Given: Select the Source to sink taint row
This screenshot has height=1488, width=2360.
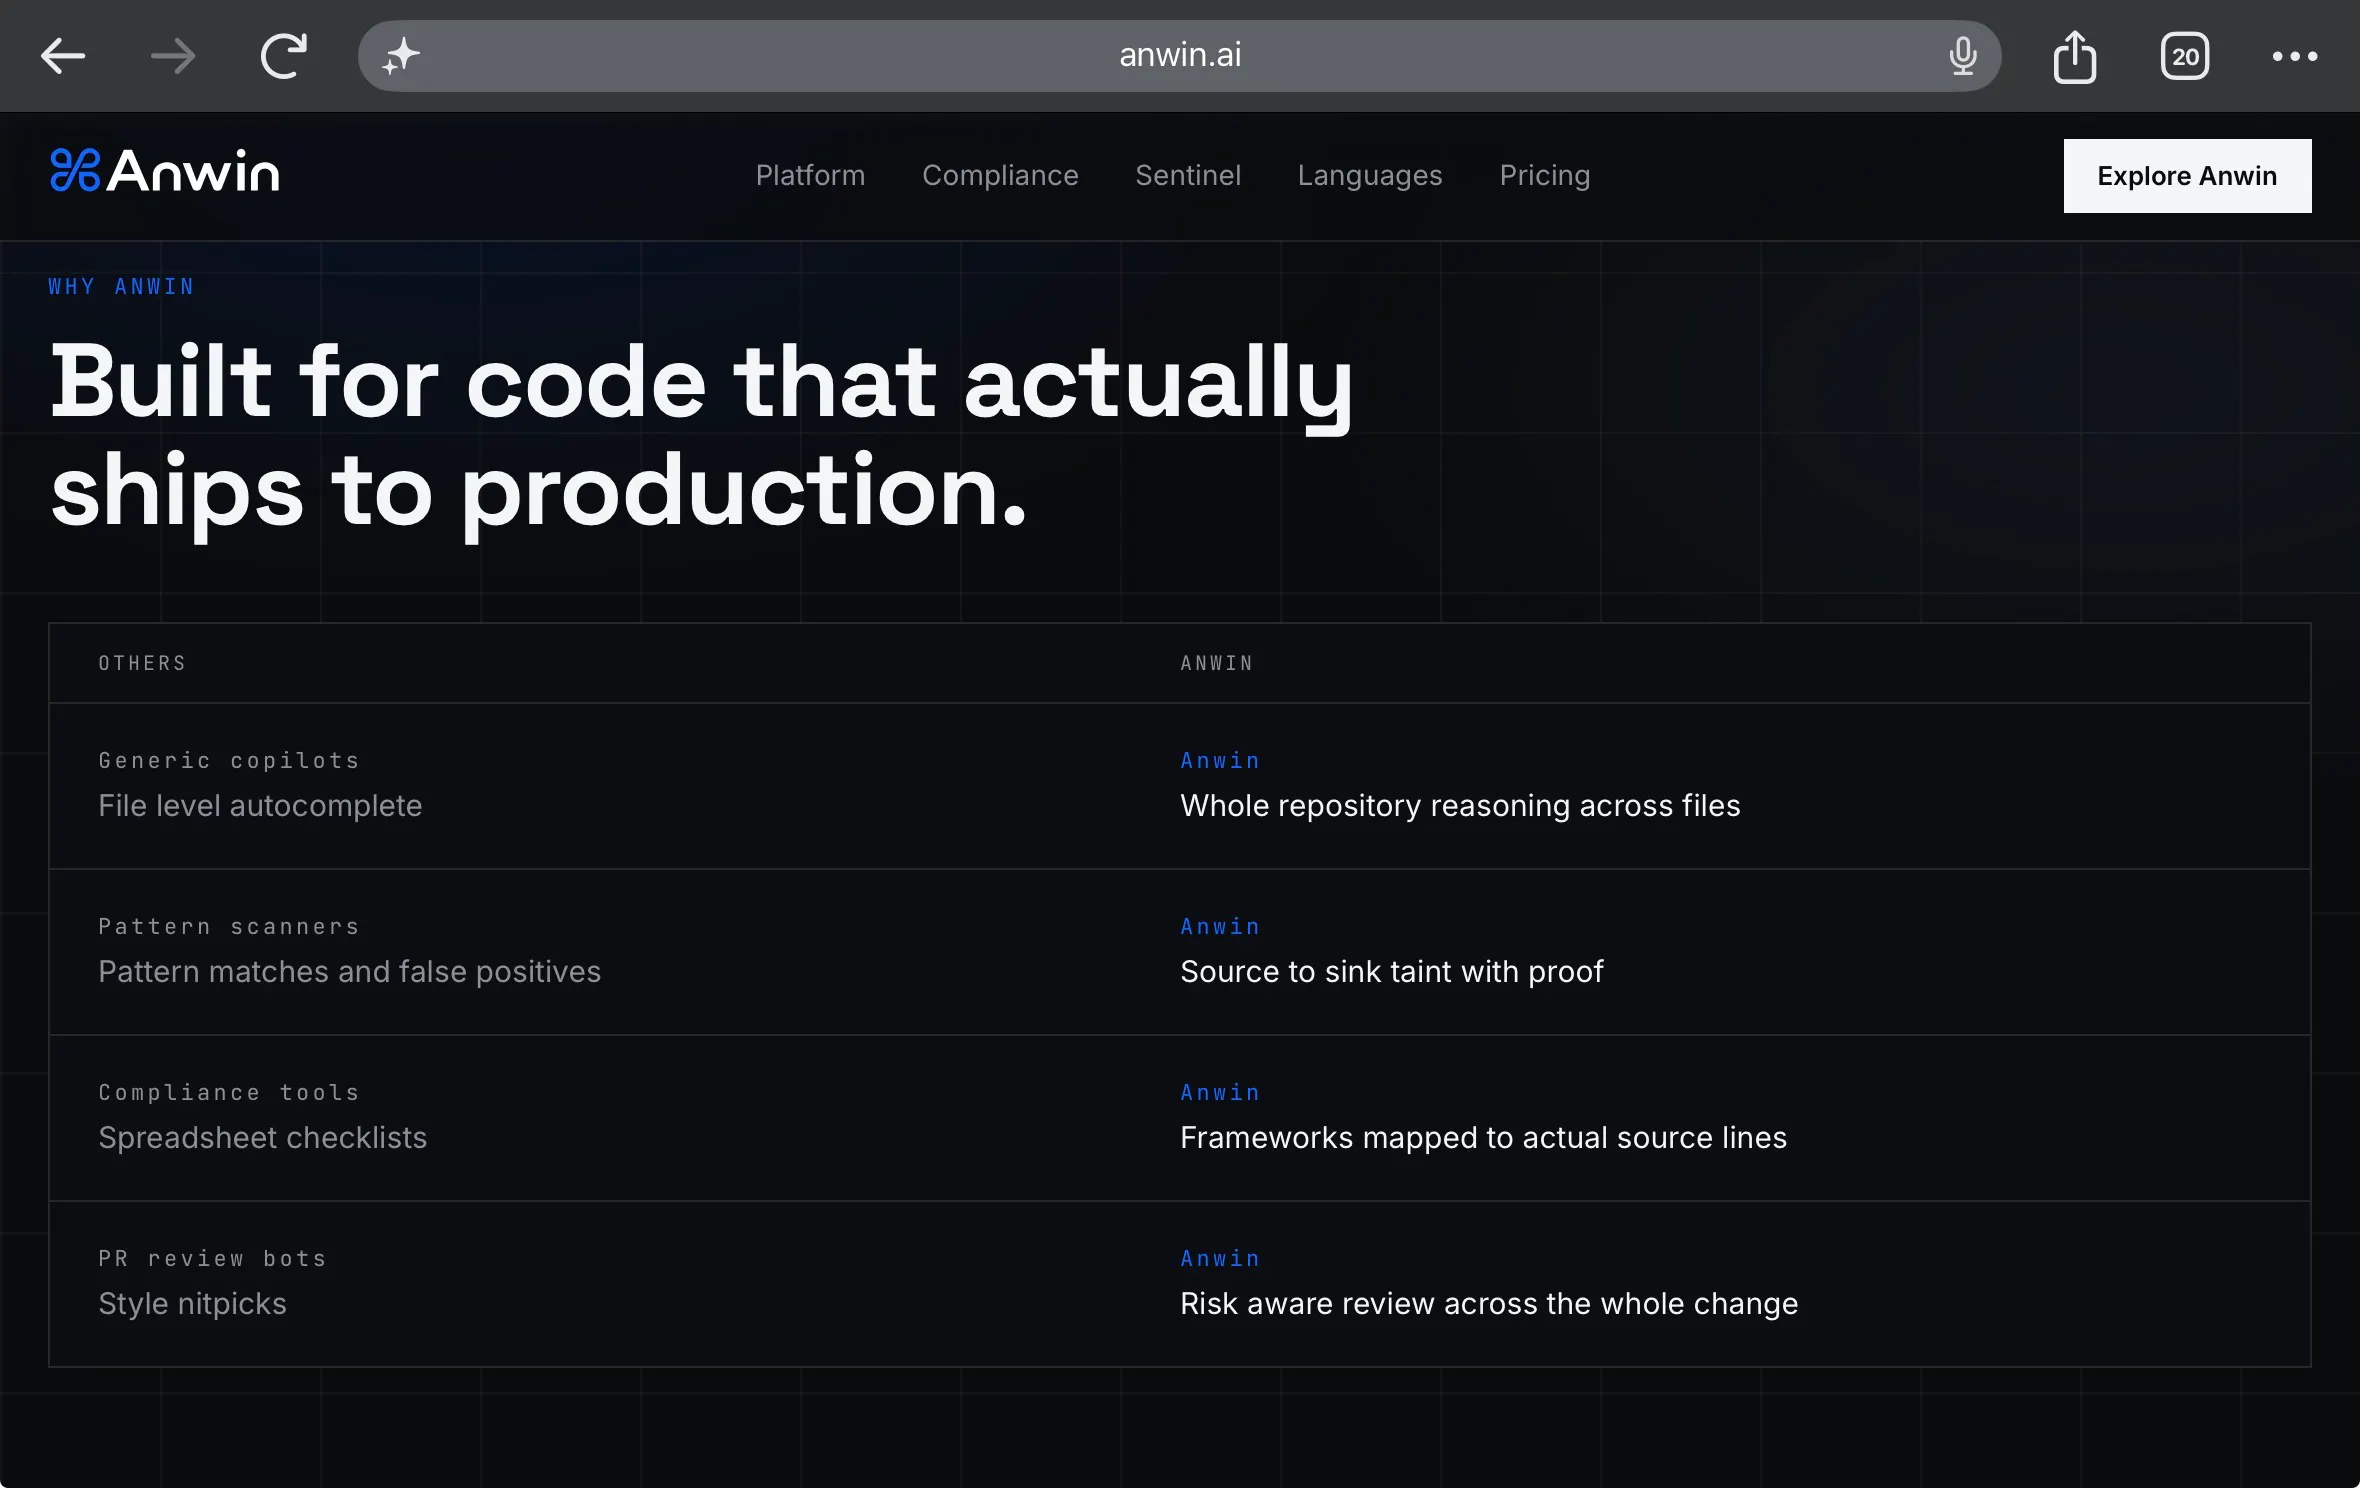Looking at the screenshot, I should [1180, 952].
